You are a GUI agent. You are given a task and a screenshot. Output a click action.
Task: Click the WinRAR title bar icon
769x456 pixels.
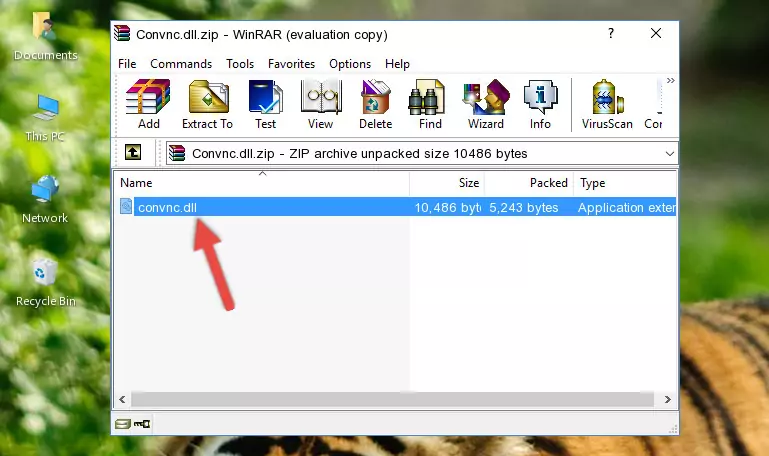pos(122,34)
